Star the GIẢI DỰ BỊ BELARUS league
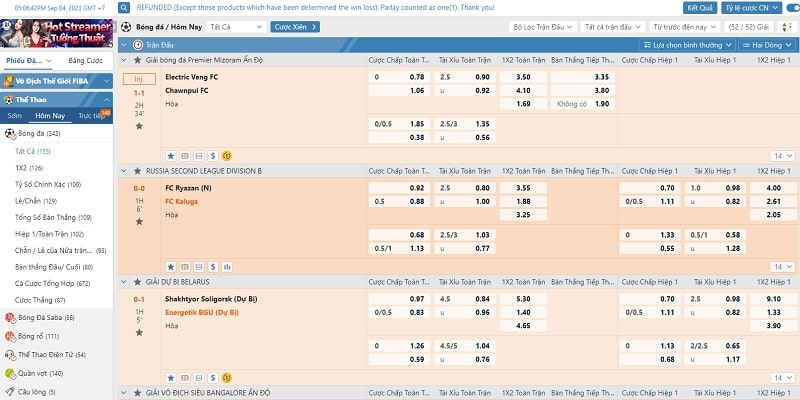 137,282
